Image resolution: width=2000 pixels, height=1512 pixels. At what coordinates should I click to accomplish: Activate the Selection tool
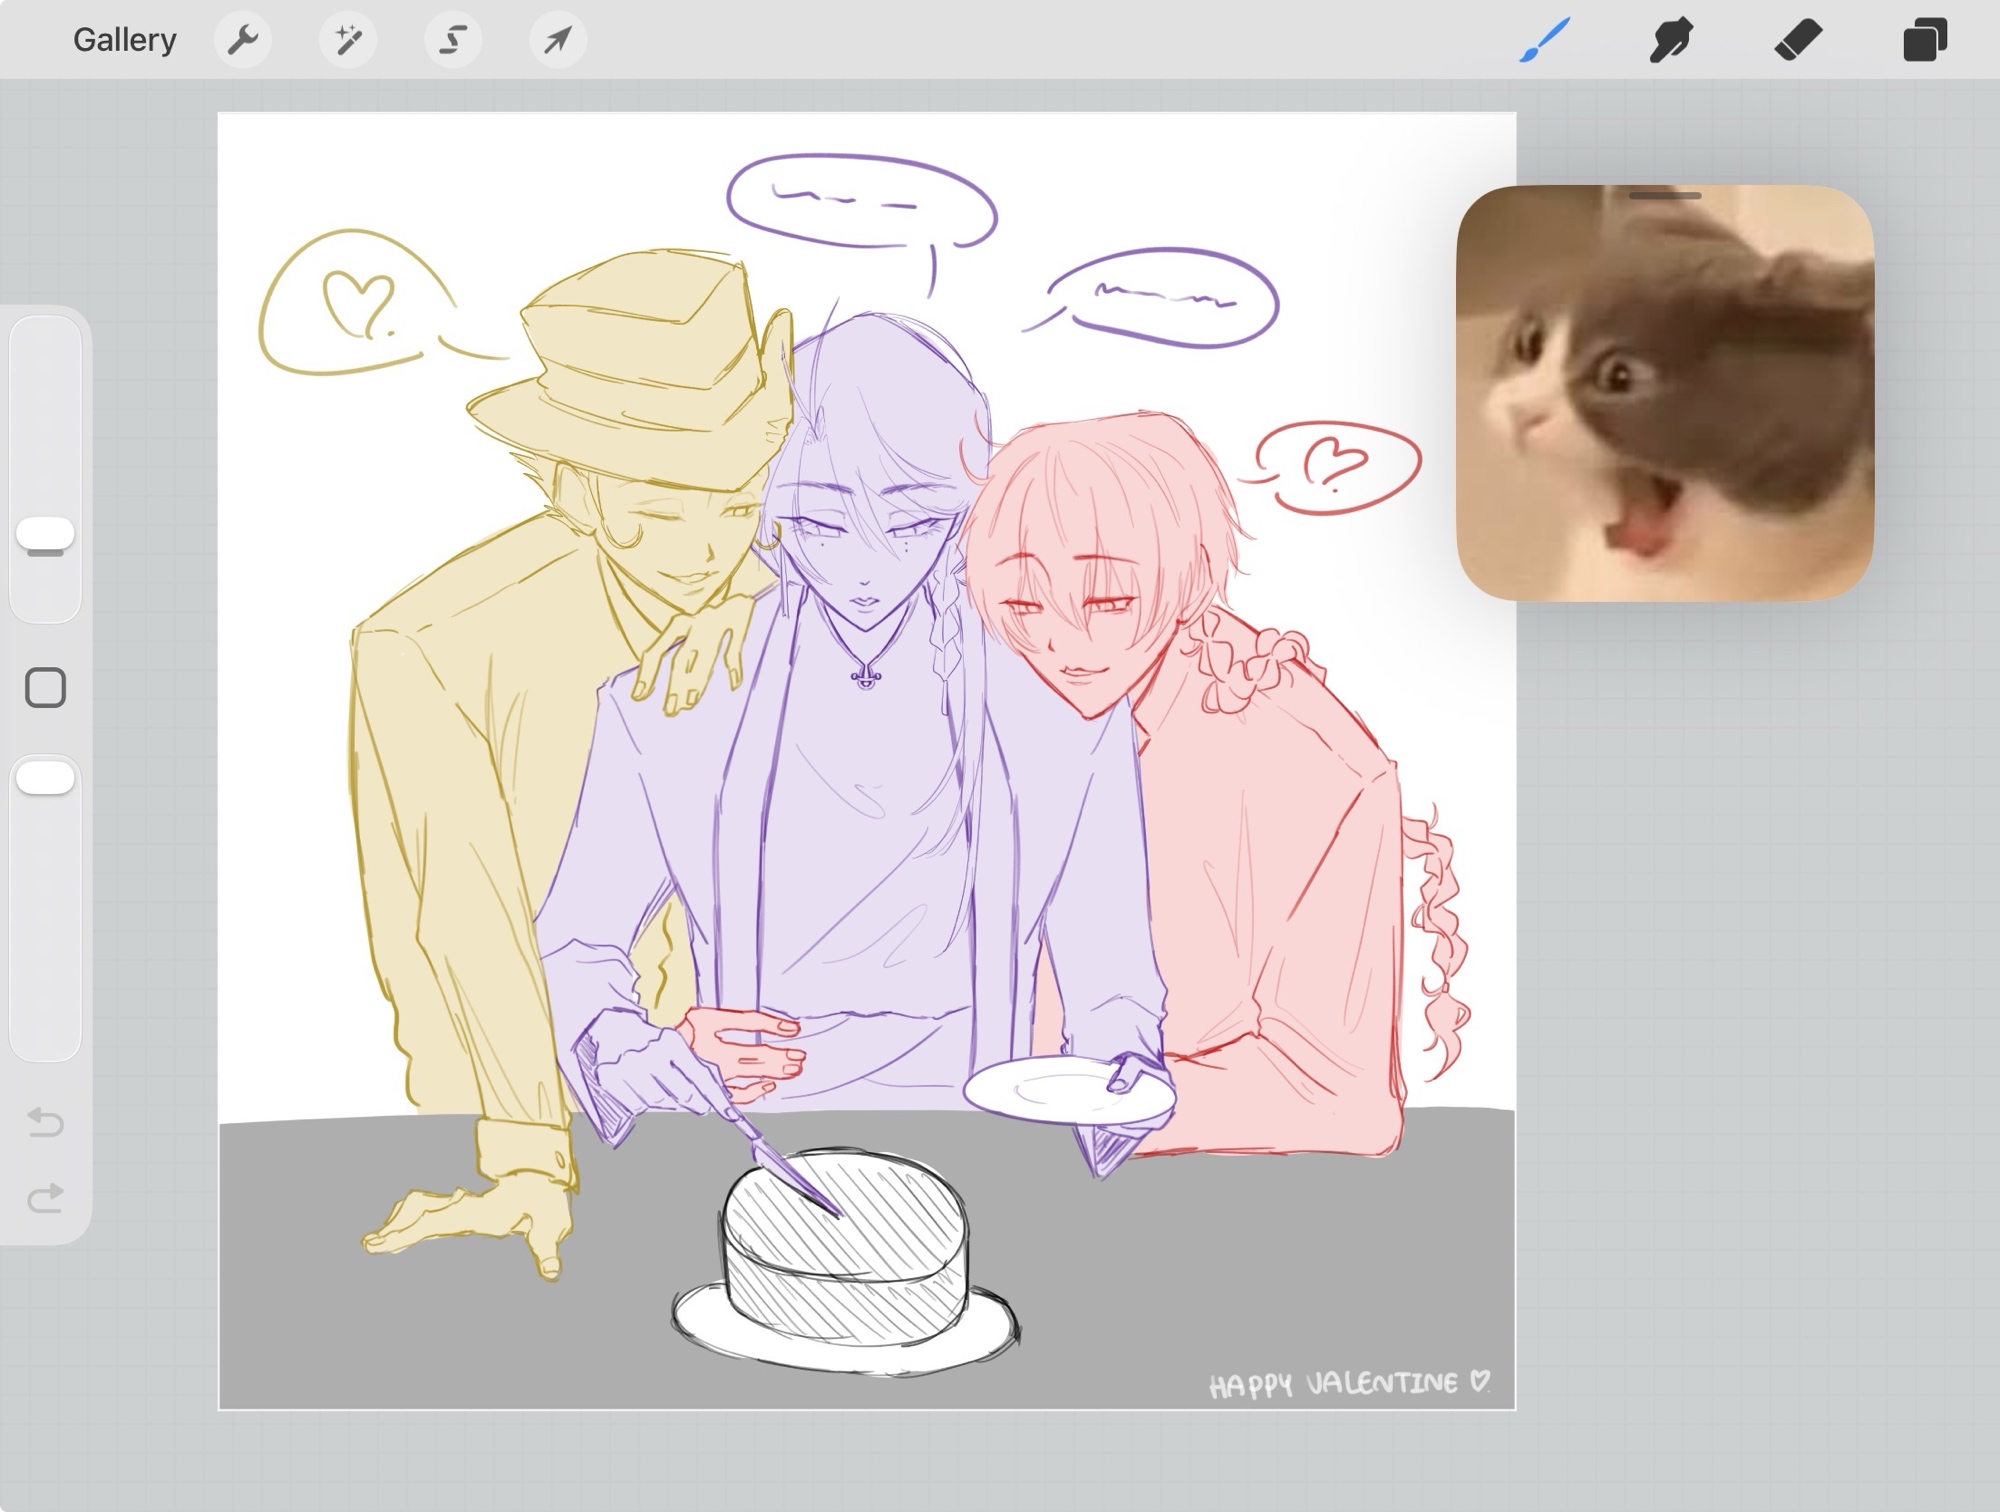pyautogui.click(x=453, y=40)
